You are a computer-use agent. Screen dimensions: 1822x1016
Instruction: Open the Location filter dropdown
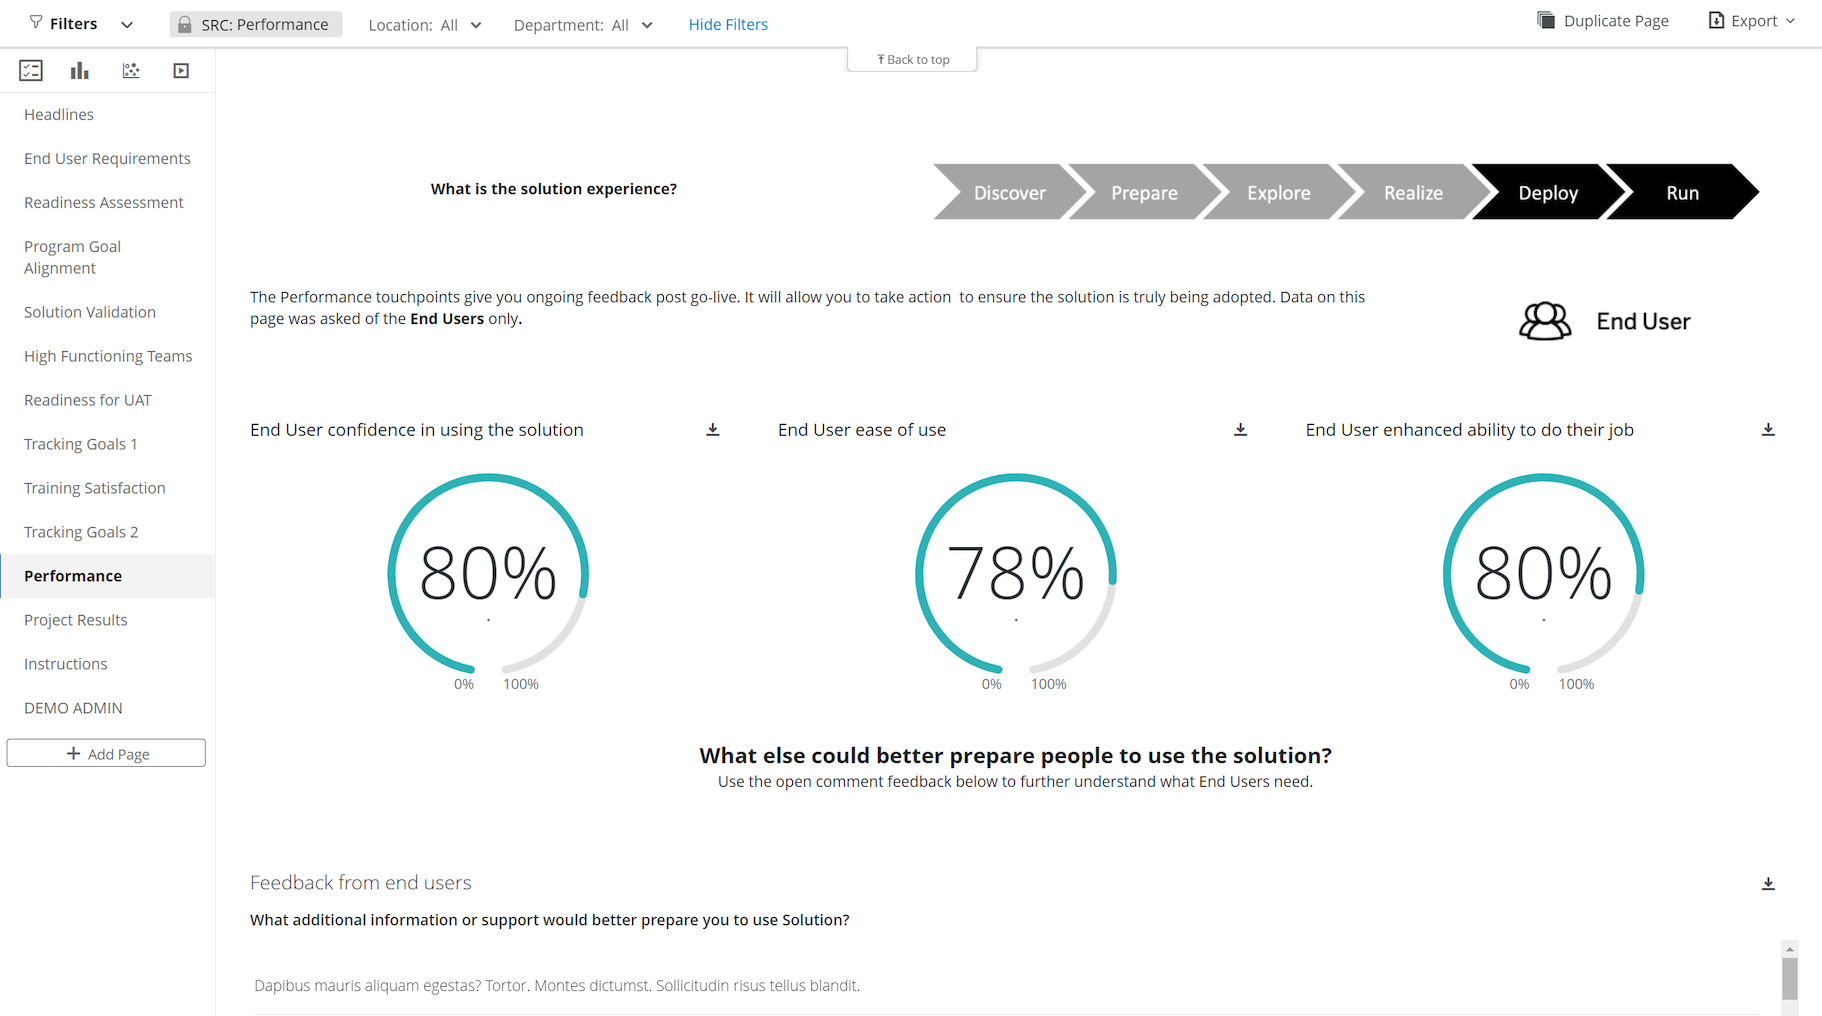[x=425, y=25]
